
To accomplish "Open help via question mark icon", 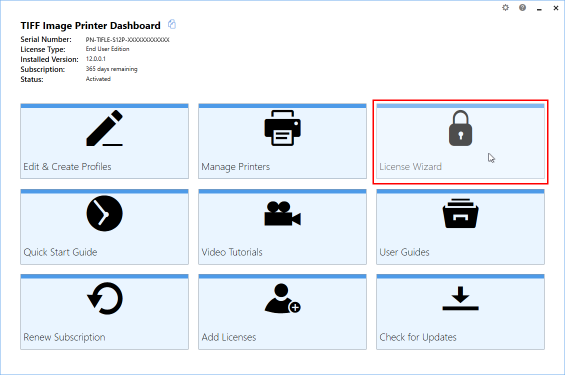I will click(522, 8).
